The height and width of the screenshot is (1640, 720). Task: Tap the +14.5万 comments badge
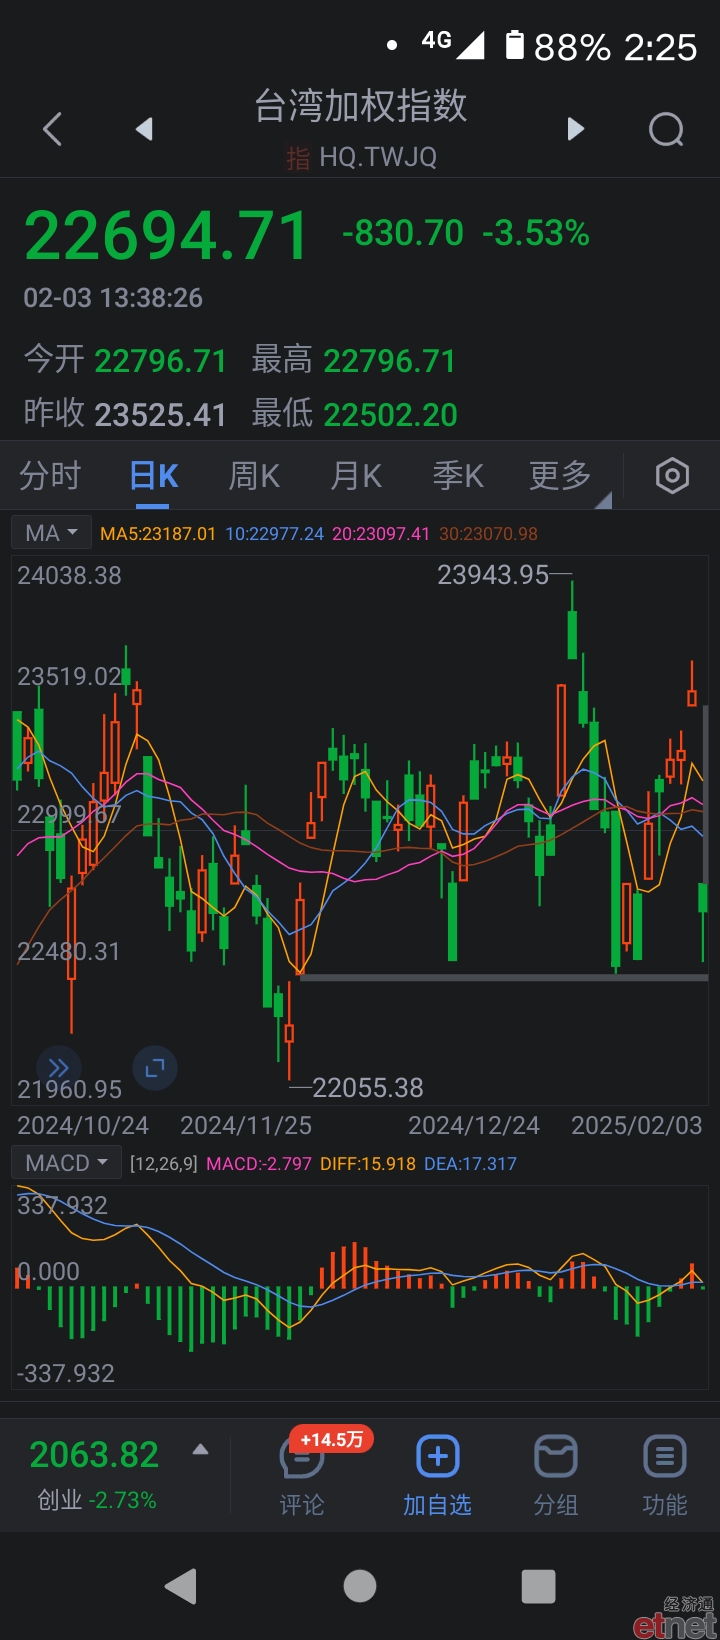coord(331,1440)
